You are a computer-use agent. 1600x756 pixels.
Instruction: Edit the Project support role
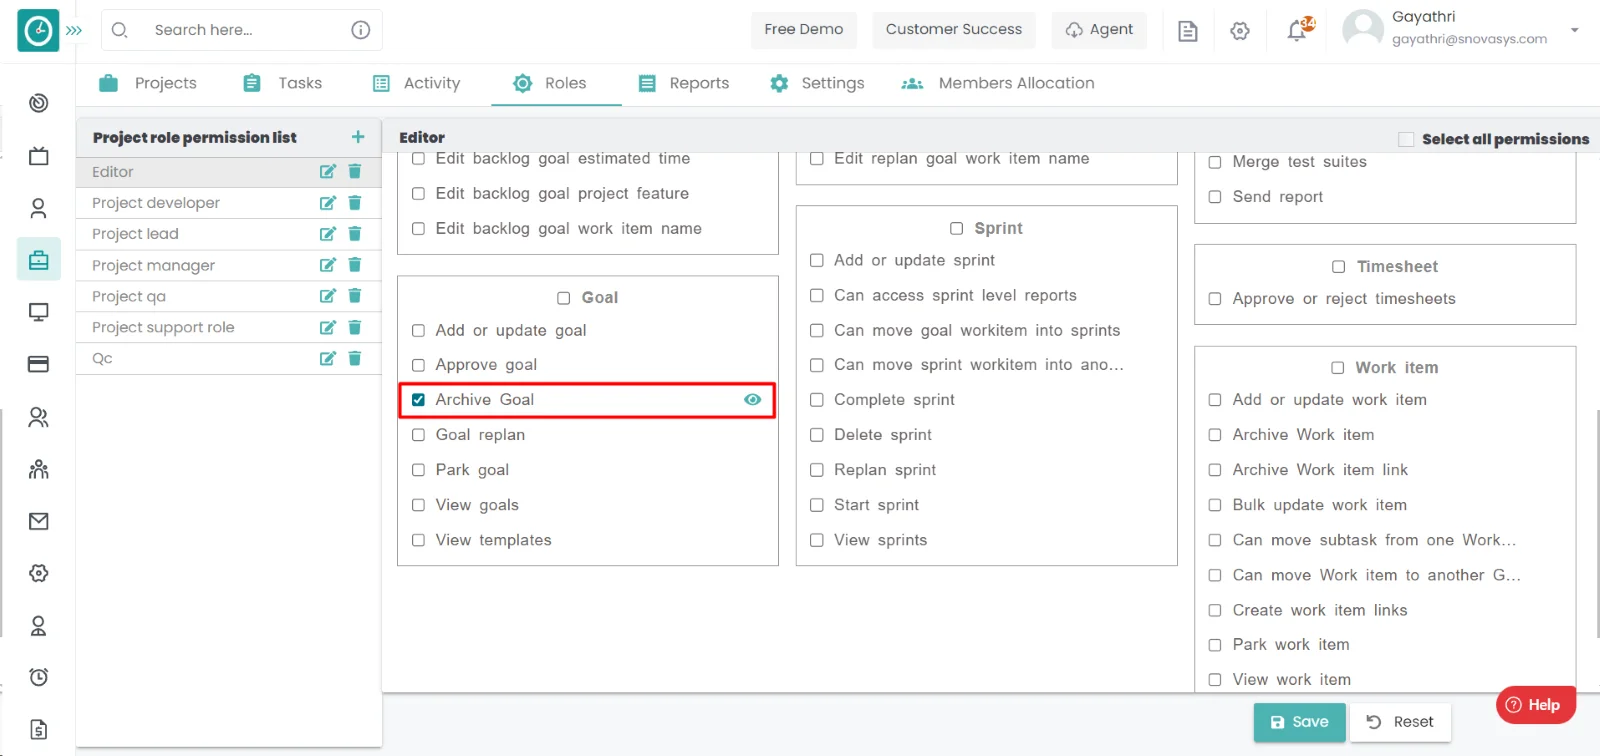click(327, 327)
